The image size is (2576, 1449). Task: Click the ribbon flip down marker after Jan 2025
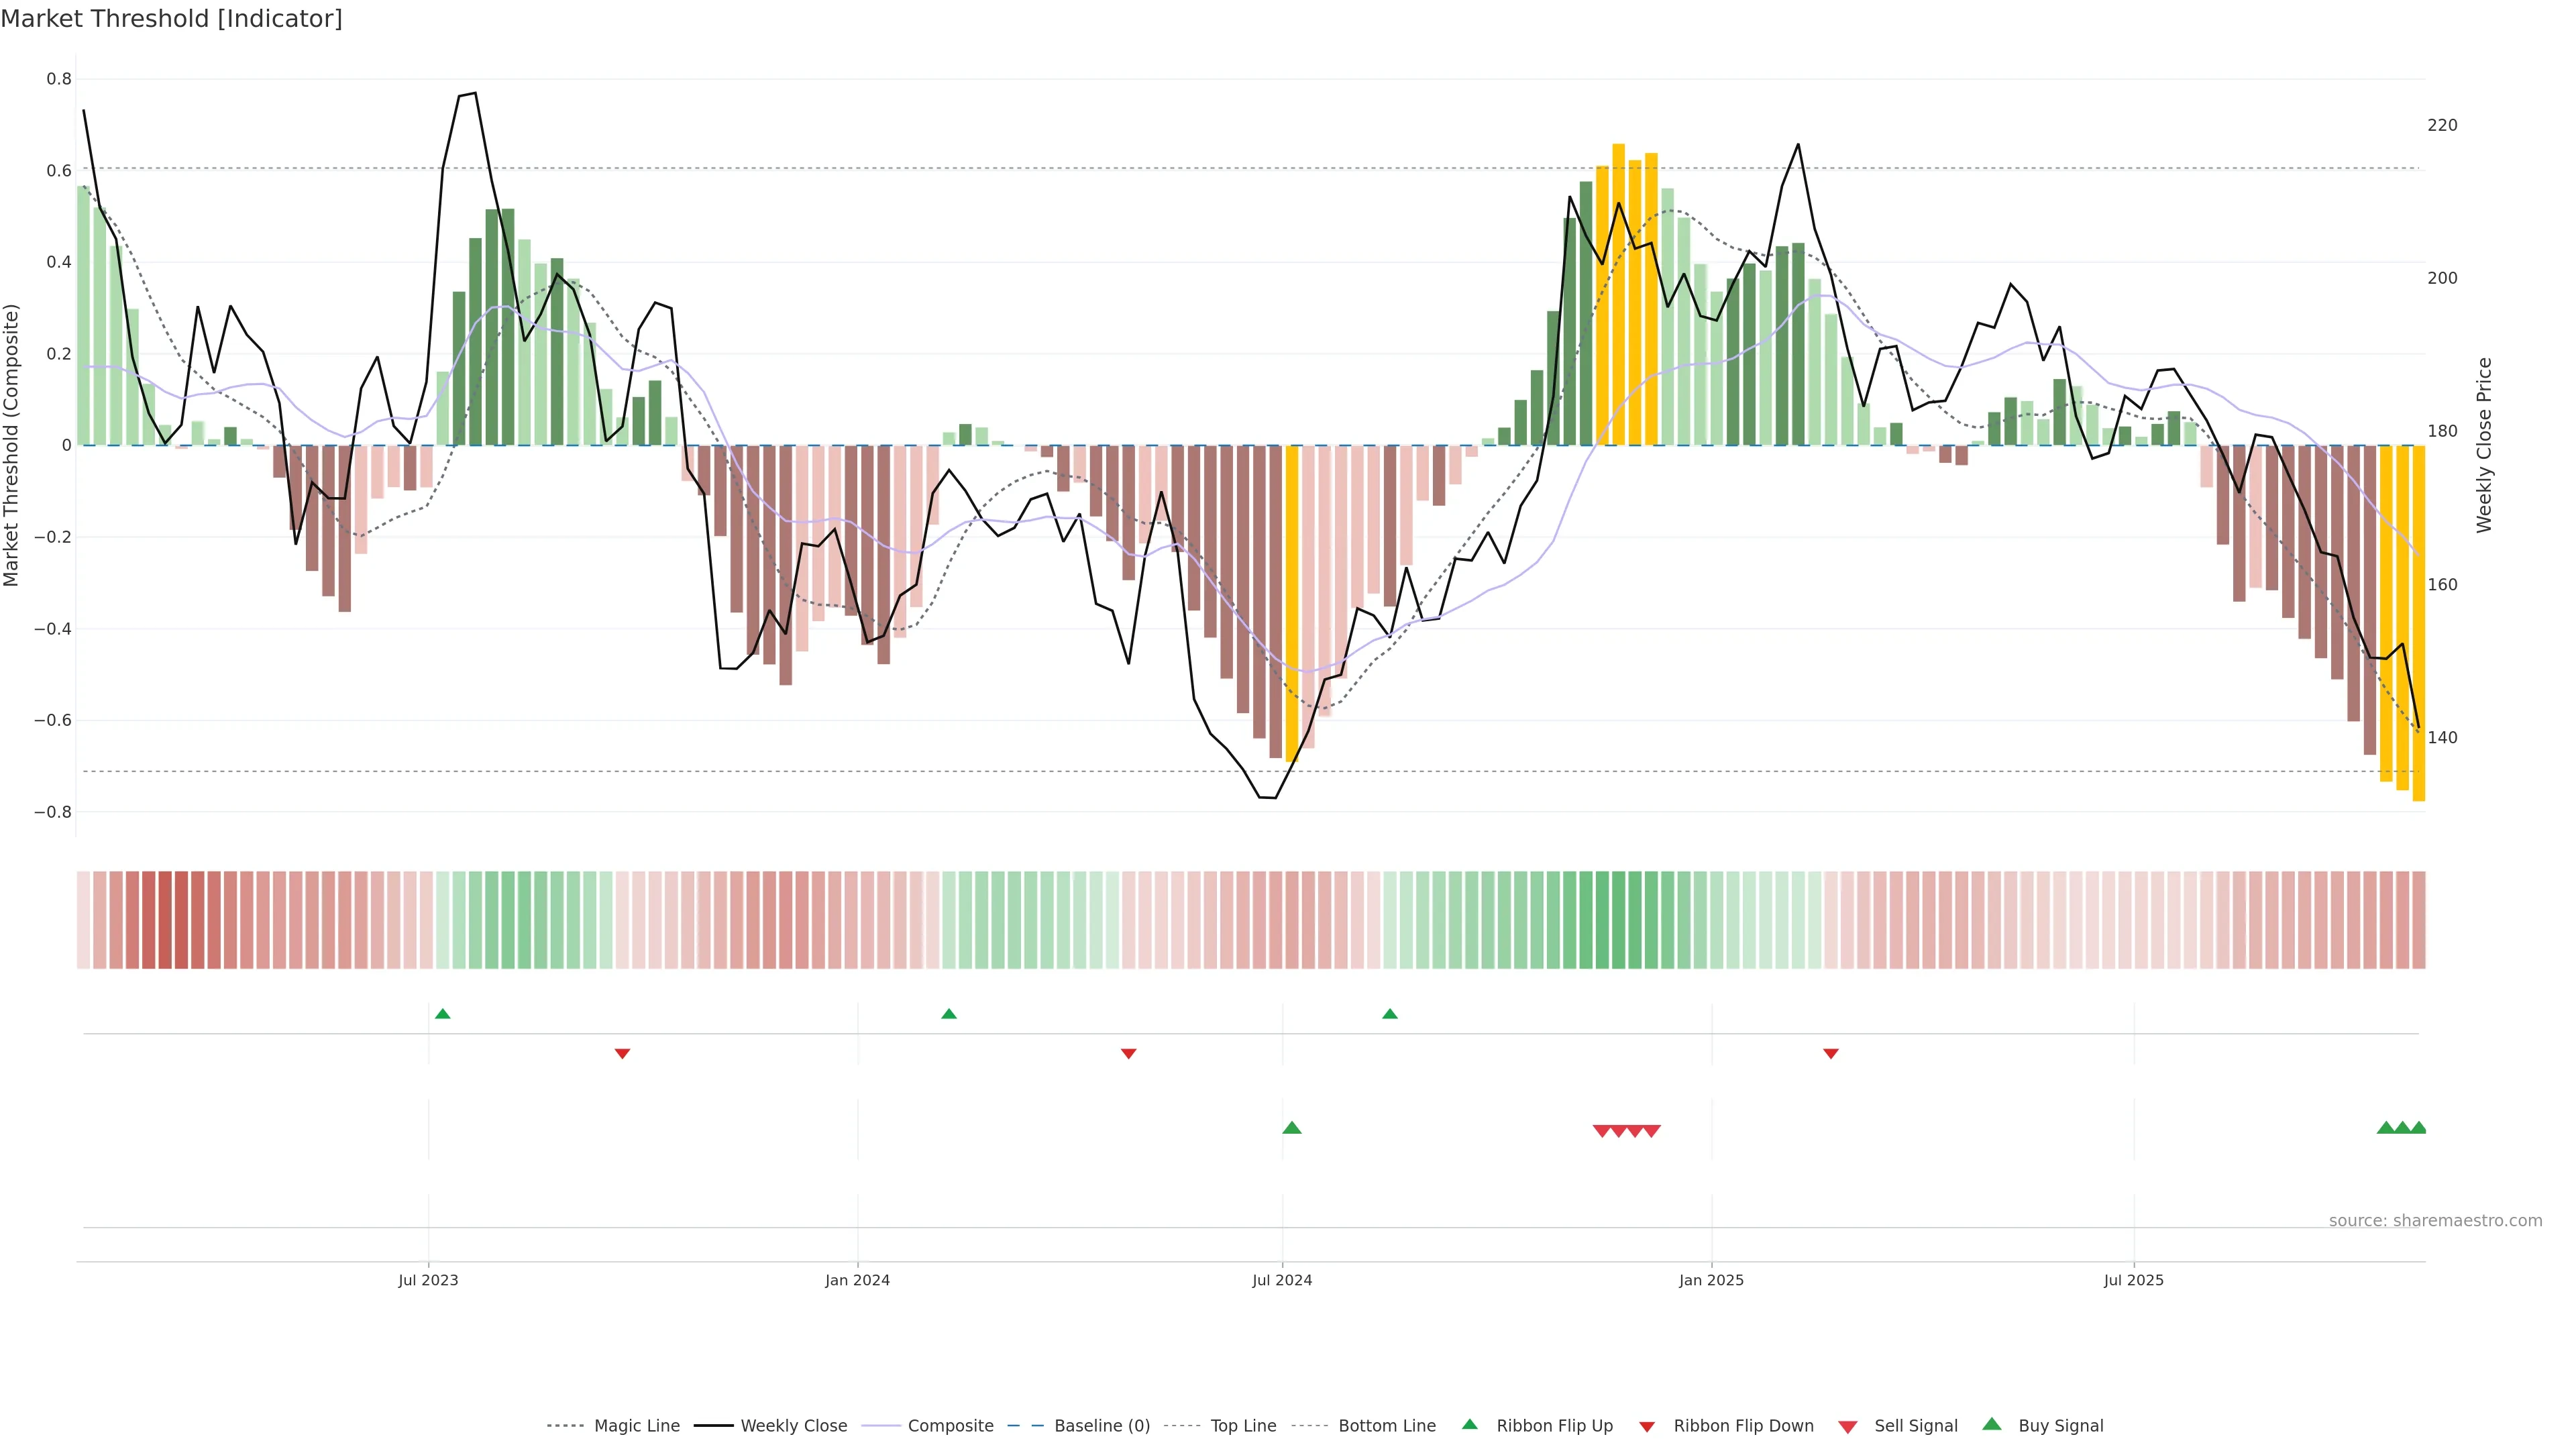(x=1830, y=1053)
